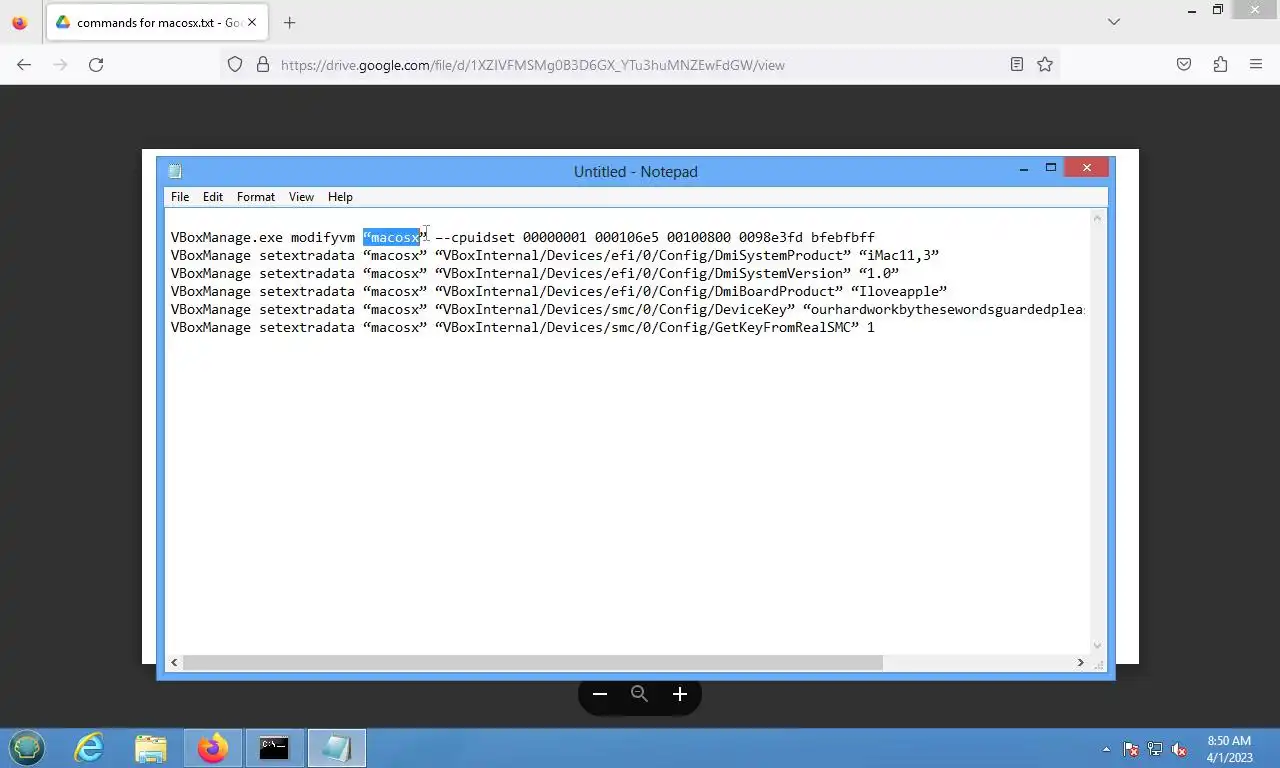Click the network tray icon
This screenshot has width=1280, height=768.
(1155, 749)
